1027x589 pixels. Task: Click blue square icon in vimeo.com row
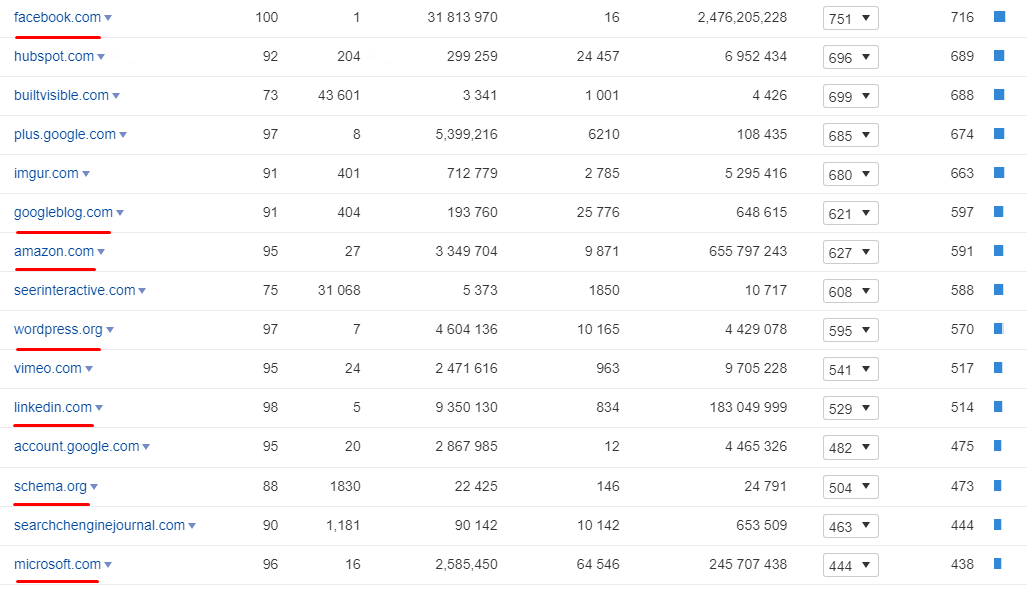pos(998,368)
